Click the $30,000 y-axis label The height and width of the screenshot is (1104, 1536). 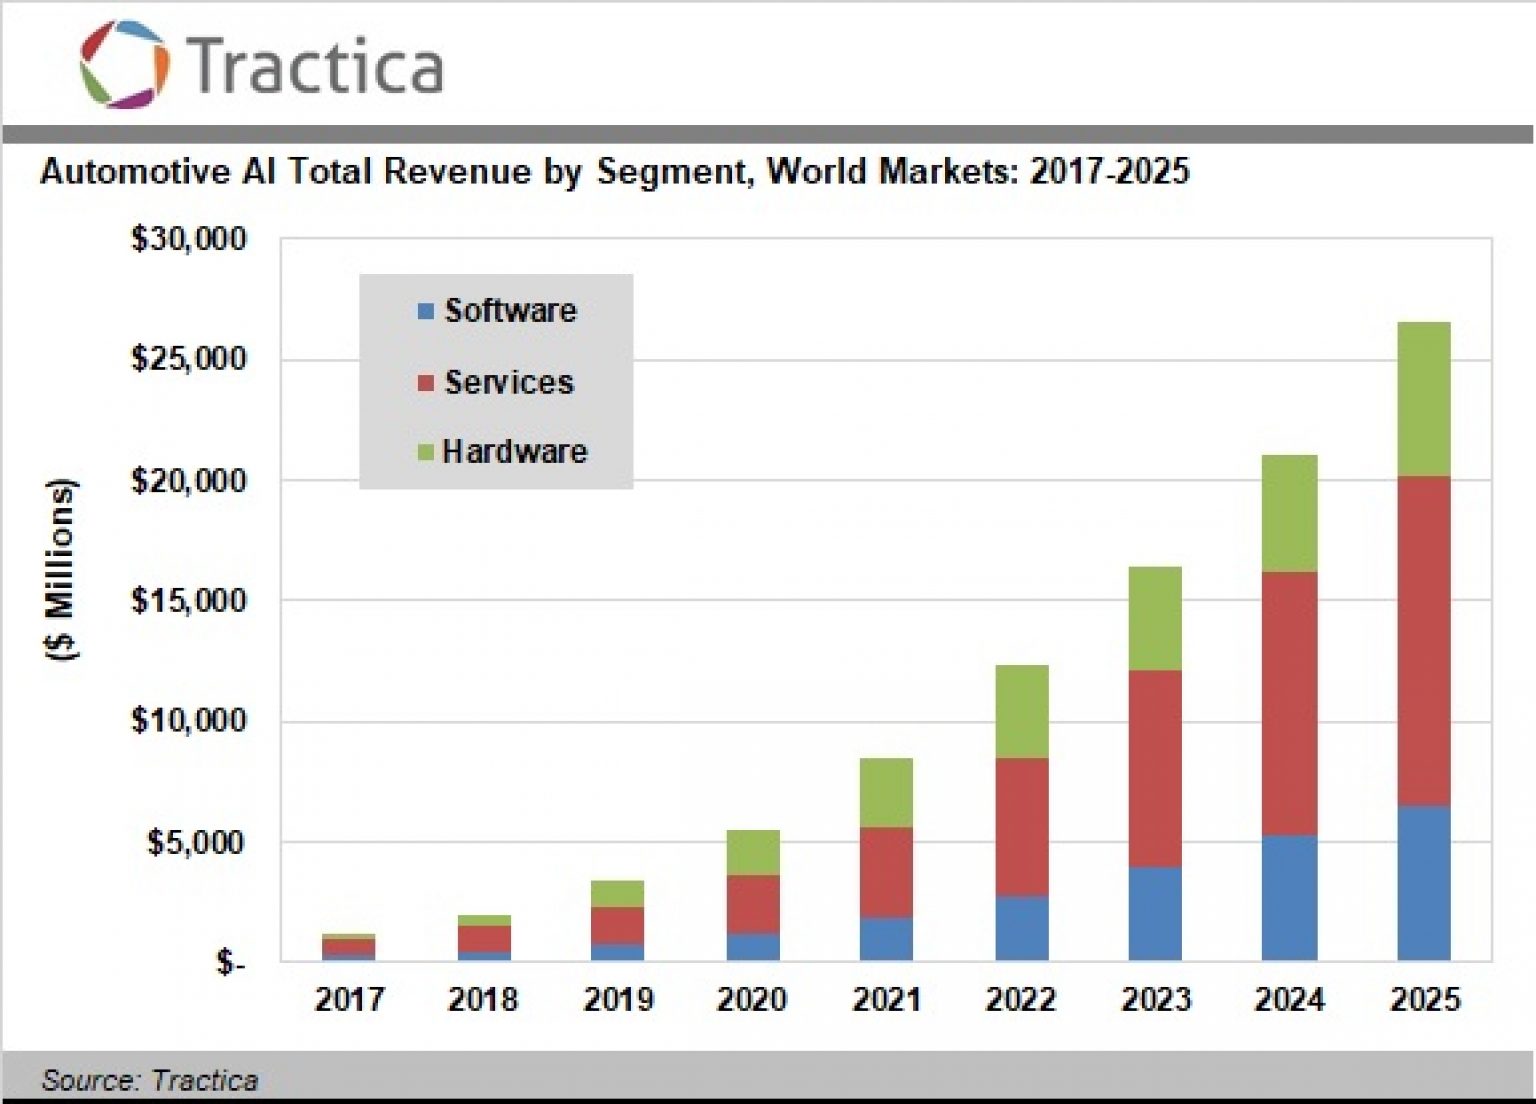[x=188, y=239]
